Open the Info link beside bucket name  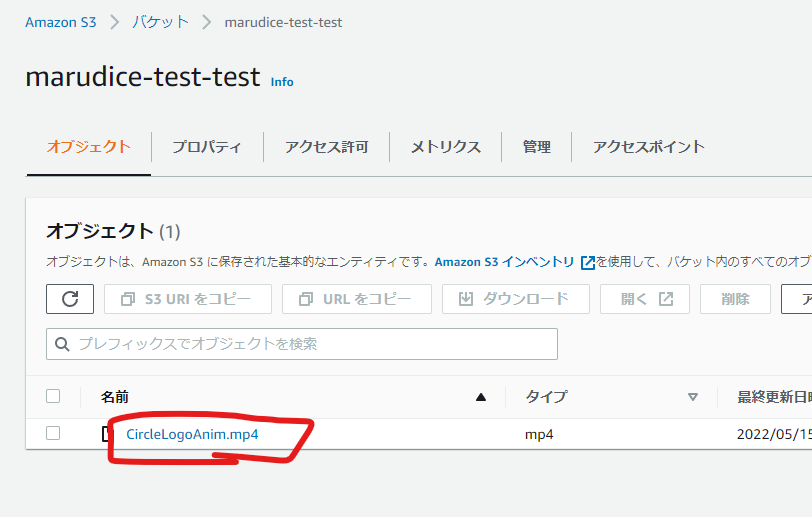(x=282, y=82)
